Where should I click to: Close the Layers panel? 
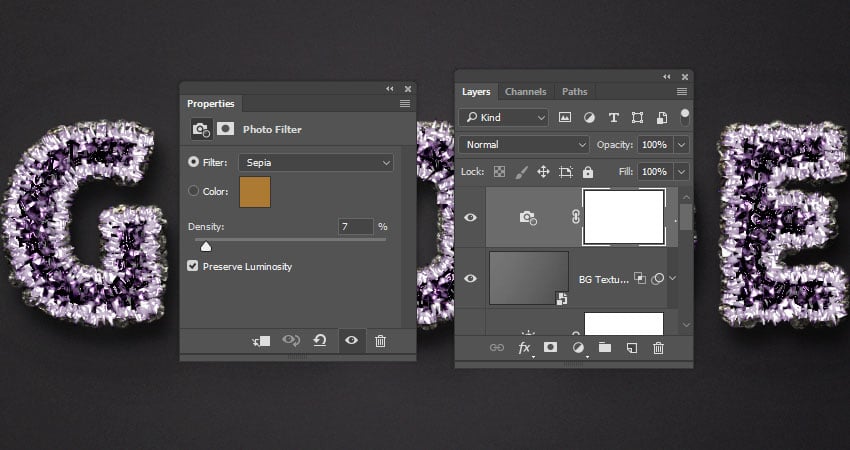click(685, 77)
